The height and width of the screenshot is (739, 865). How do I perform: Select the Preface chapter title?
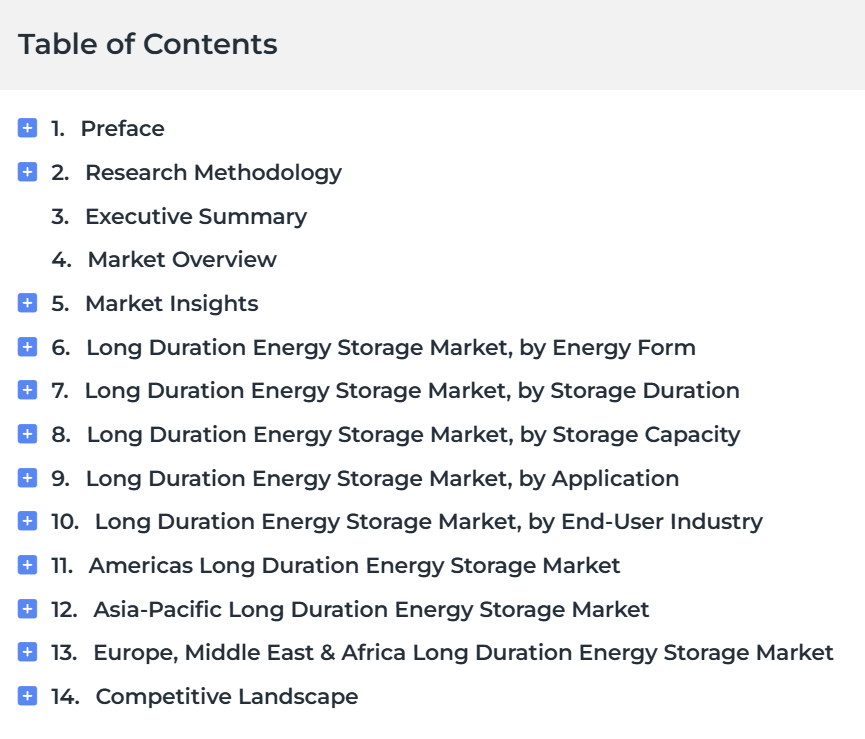click(122, 128)
